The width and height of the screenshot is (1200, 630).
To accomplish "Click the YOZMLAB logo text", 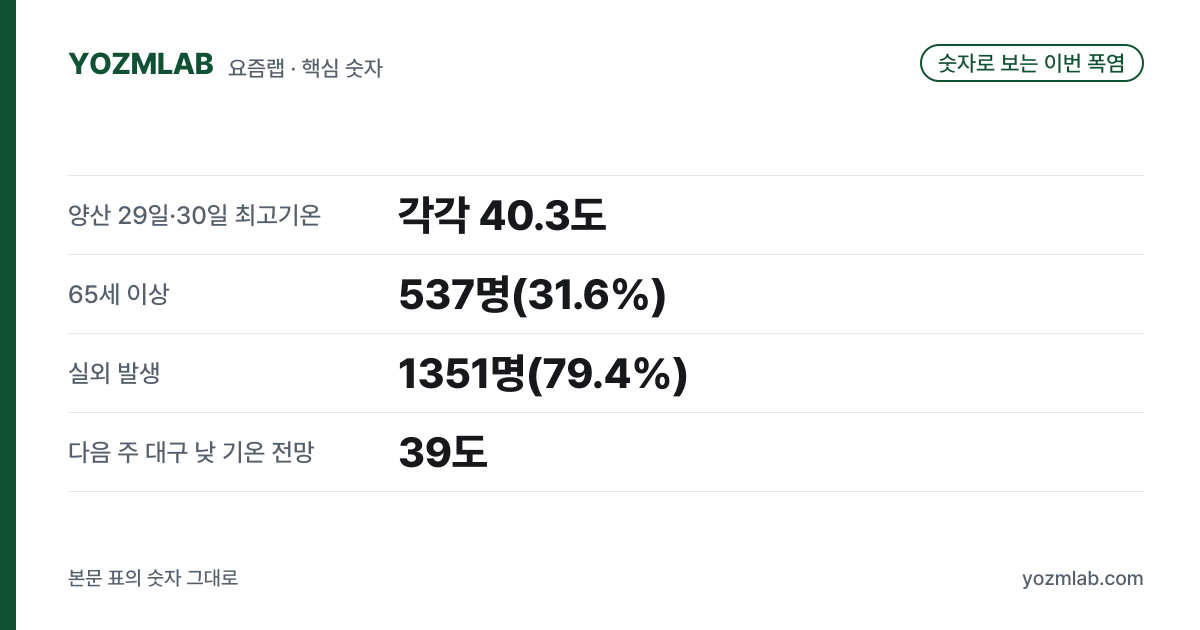I will [x=141, y=64].
